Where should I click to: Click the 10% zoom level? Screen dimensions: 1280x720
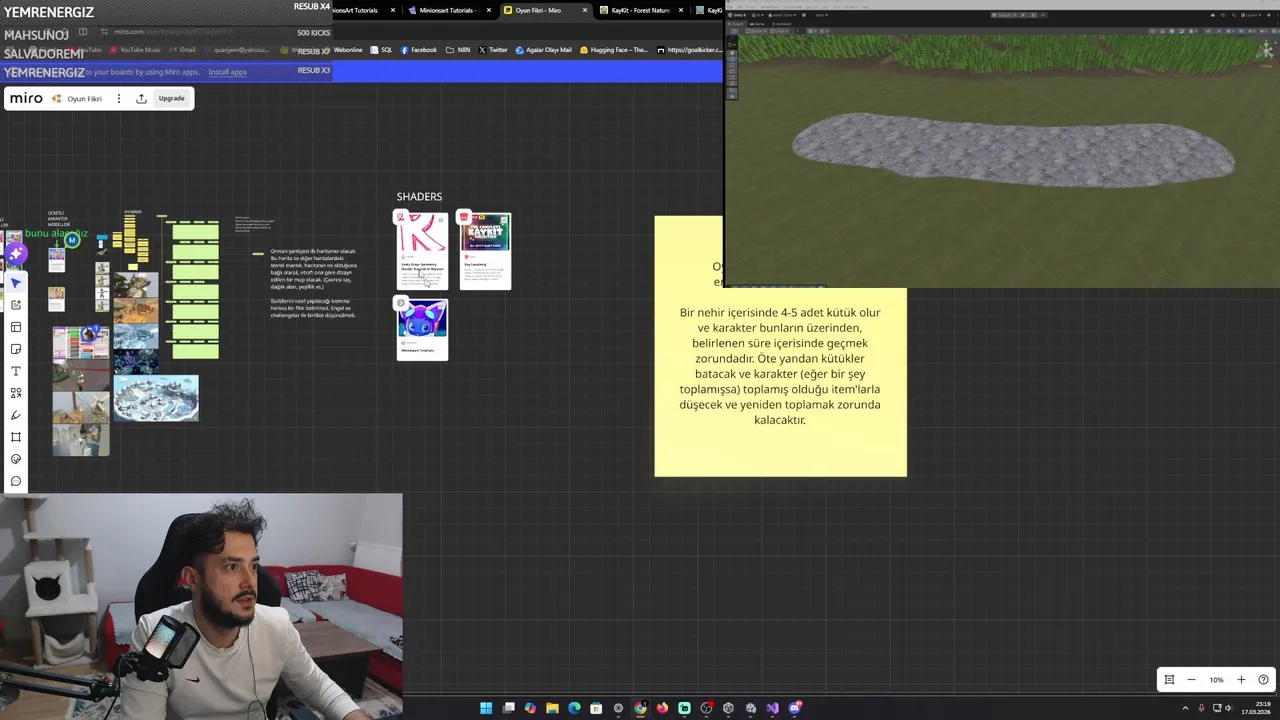click(x=1216, y=680)
